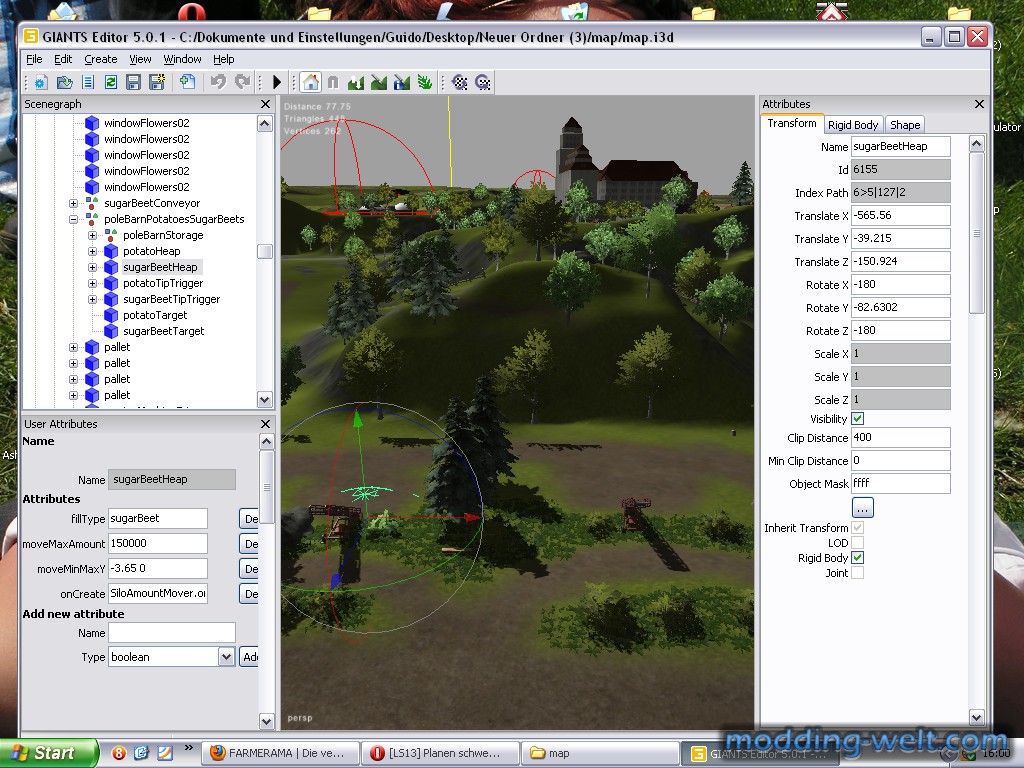Click the second checkered sphere toolbar icon
Viewport: 1024px width, 768px height.
pos(483,82)
